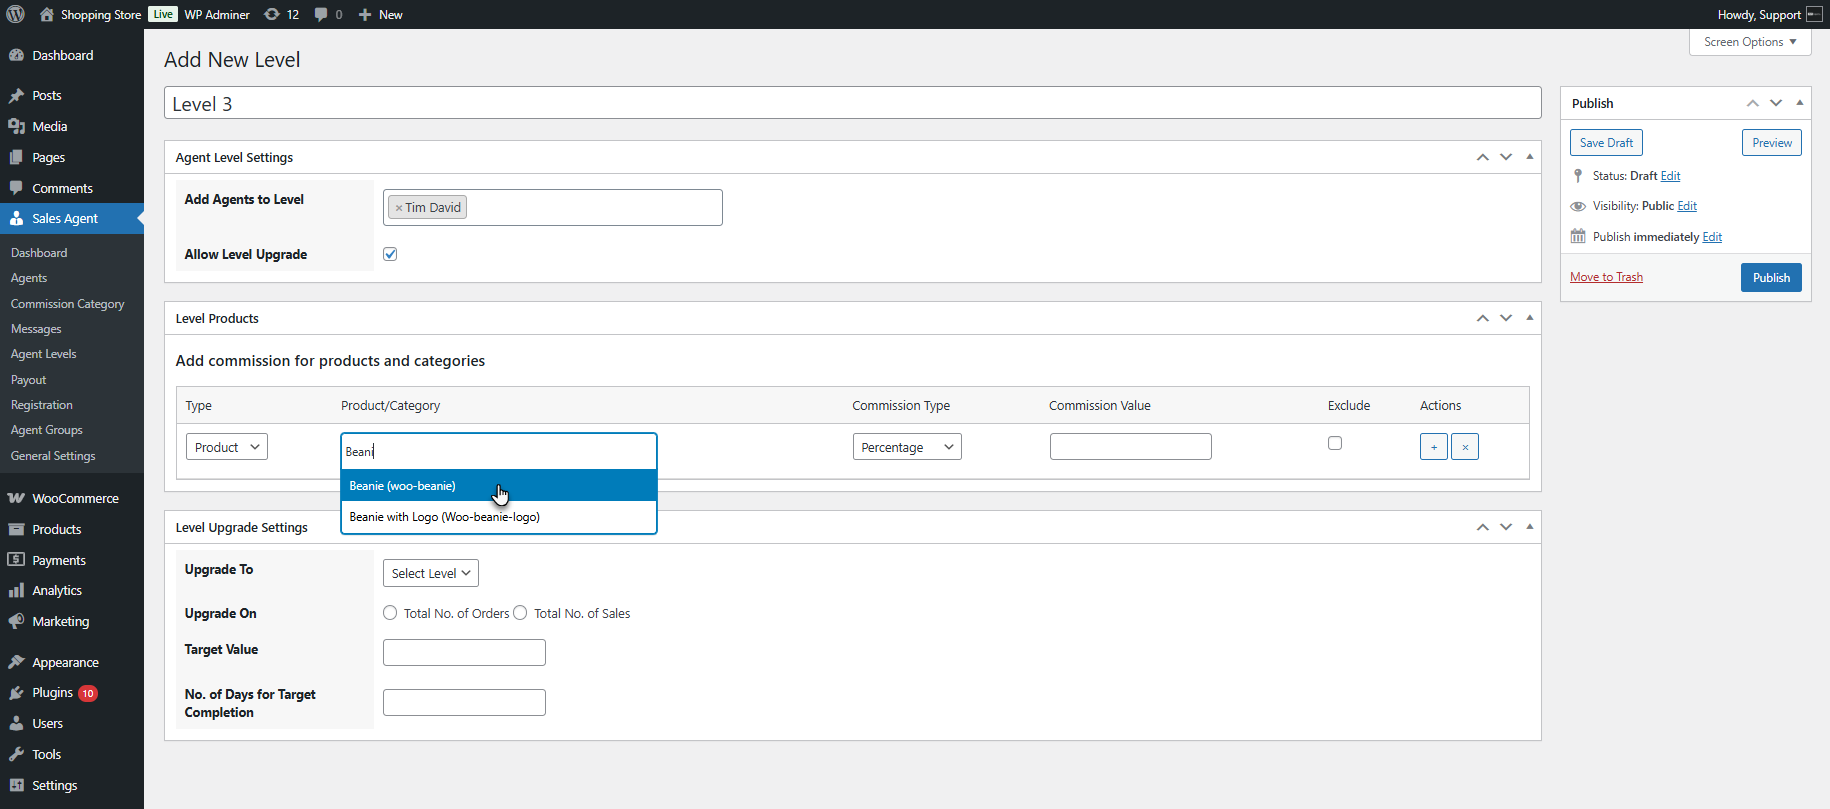The width and height of the screenshot is (1830, 809).
Task: Click the Sales Agent person icon
Action: point(16,218)
